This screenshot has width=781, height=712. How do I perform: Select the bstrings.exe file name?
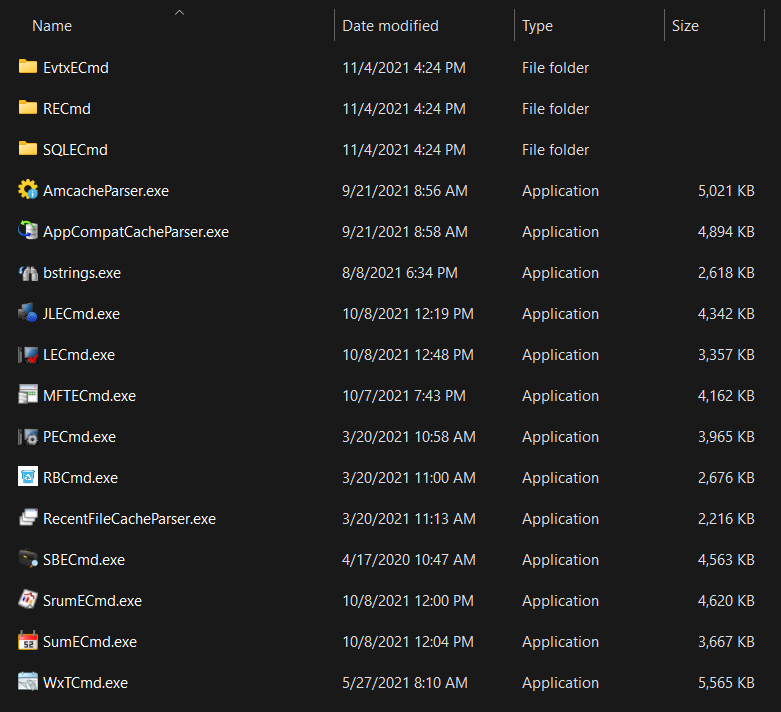click(x=82, y=273)
